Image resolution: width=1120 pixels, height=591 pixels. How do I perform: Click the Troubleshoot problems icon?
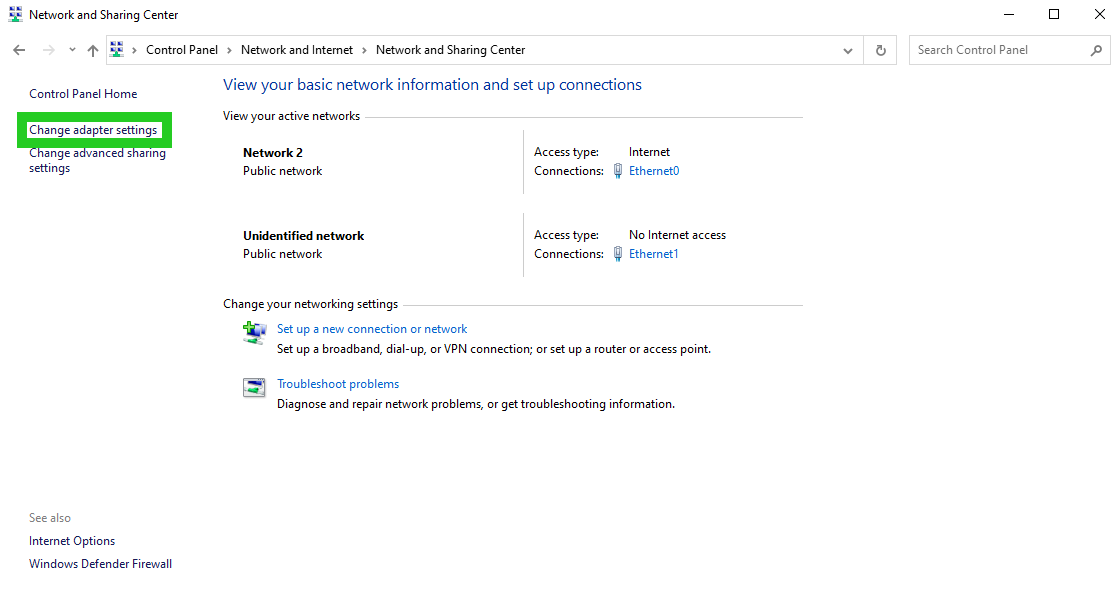(253, 387)
